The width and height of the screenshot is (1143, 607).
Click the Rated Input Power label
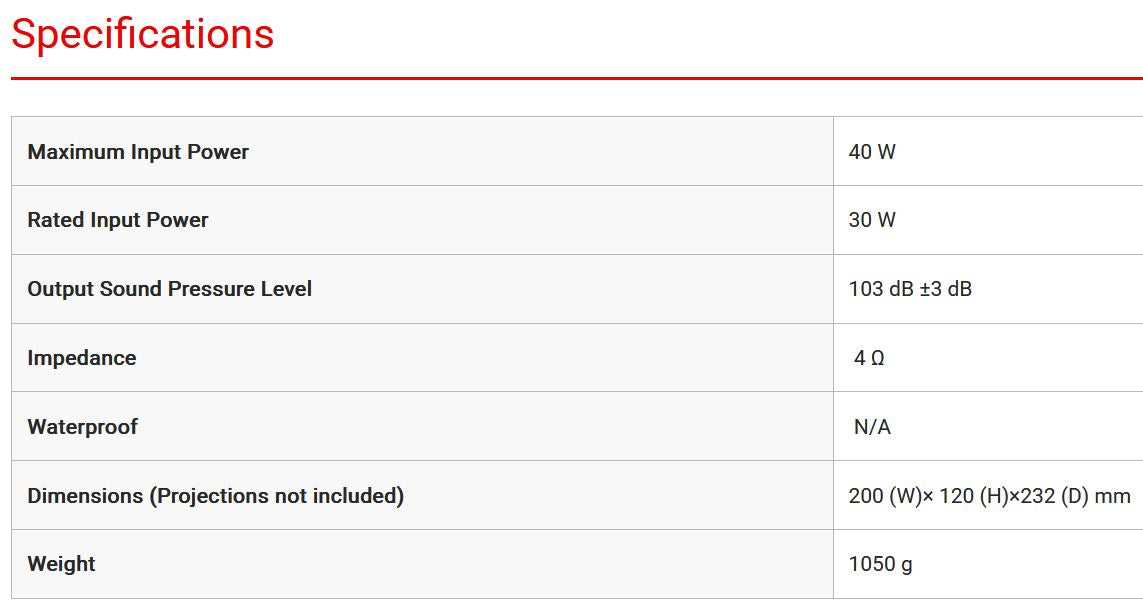point(118,220)
